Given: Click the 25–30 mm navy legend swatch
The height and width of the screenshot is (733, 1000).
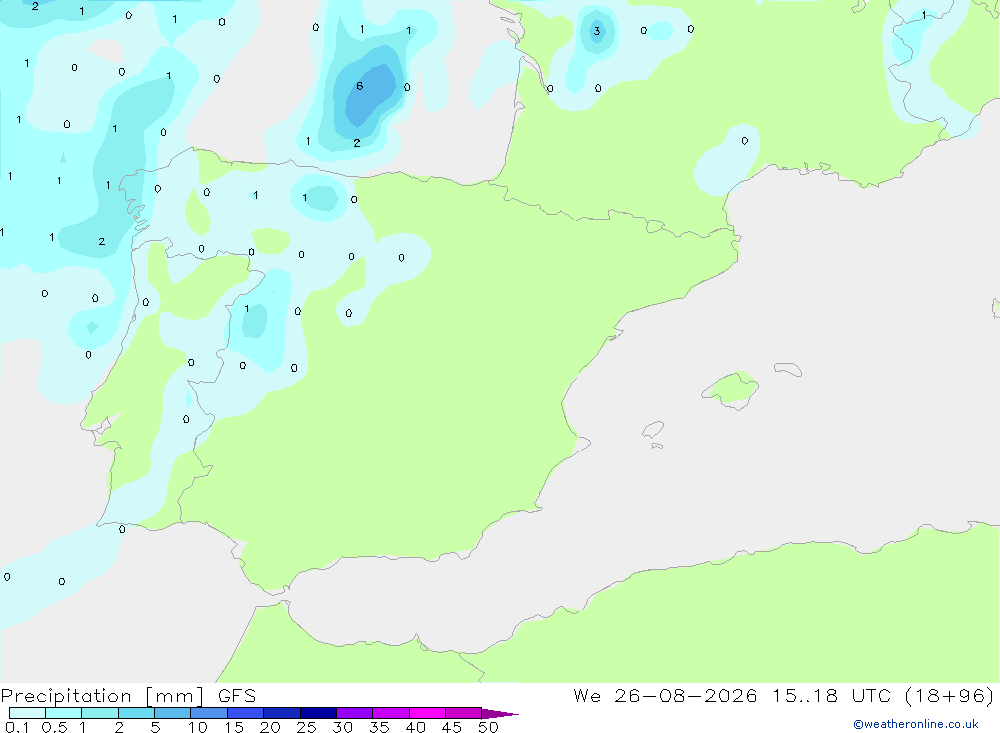Looking at the screenshot, I should (x=318, y=713).
